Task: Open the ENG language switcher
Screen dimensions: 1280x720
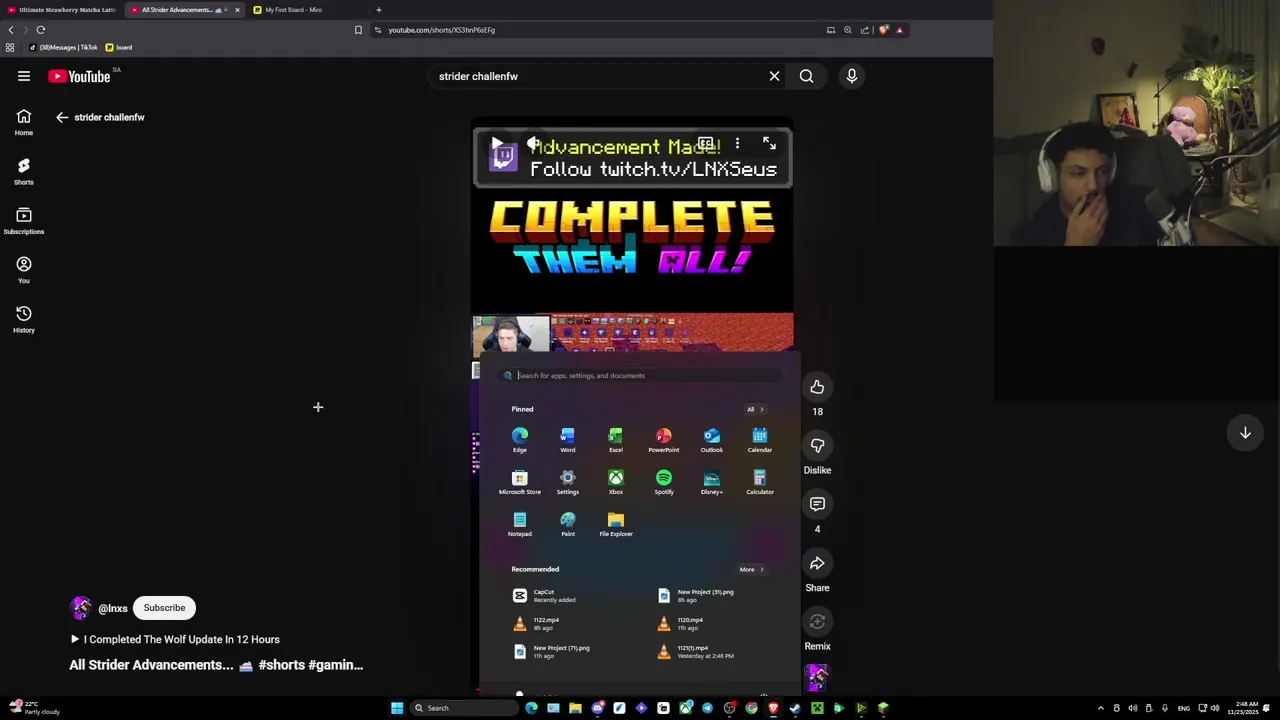Action: coord(1184,708)
